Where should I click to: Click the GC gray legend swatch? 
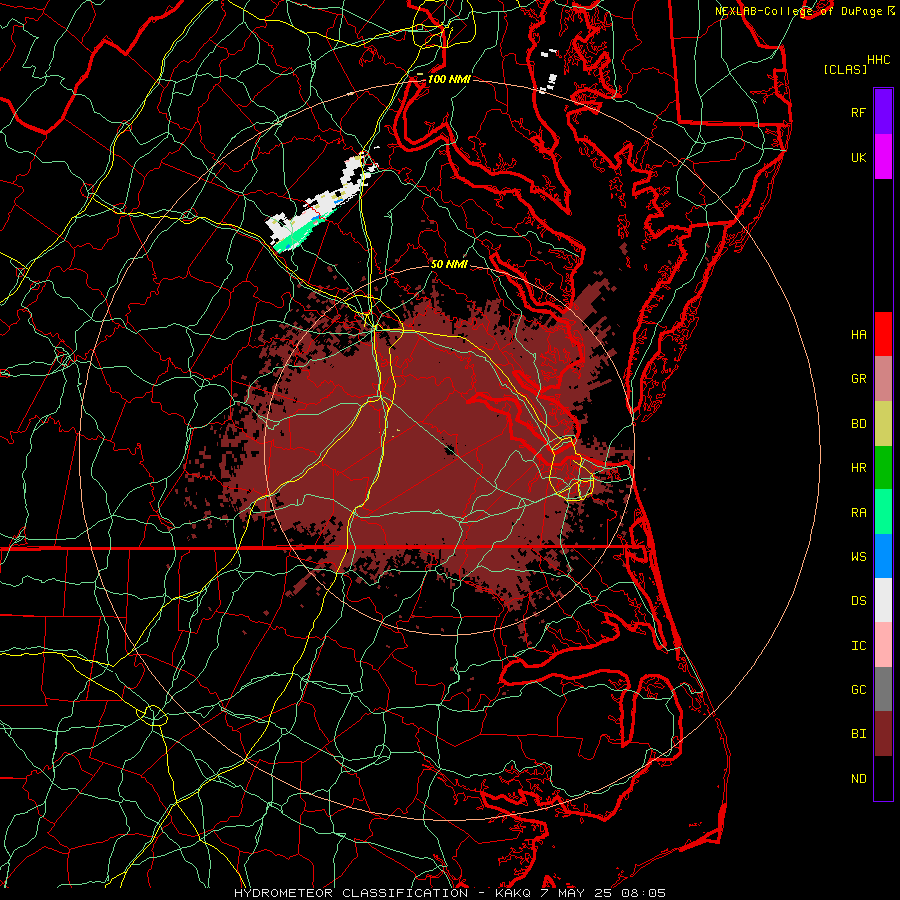[x=883, y=689]
